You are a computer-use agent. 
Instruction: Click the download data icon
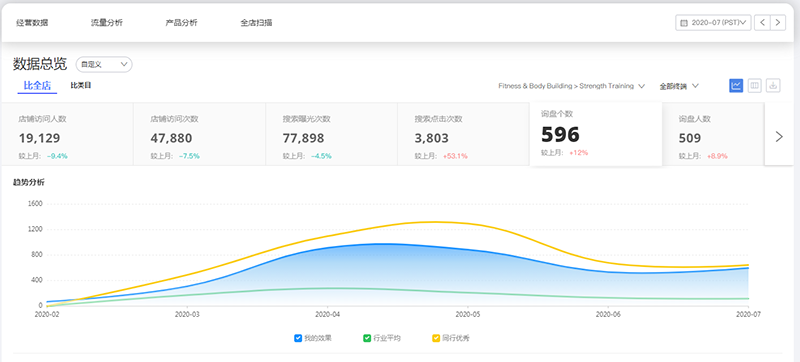coord(773,86)
